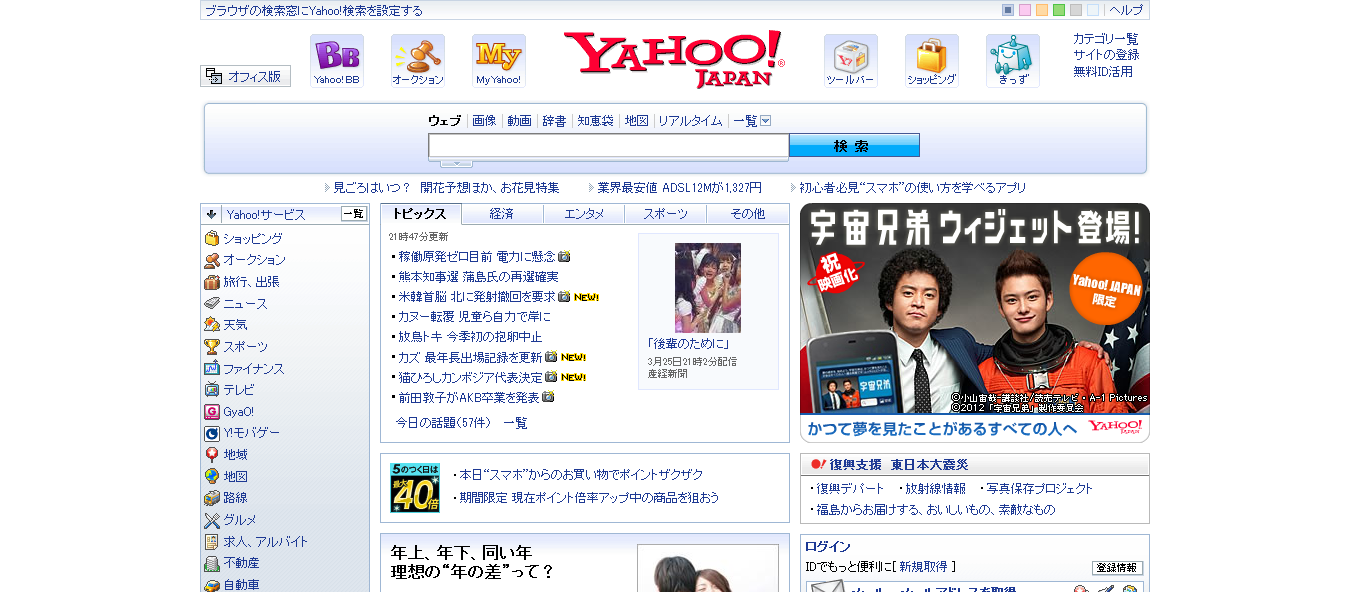The height and width of the screenshot is (592, 1349).
Task: Select the green theme color swatch
Action: (1059, 10)
